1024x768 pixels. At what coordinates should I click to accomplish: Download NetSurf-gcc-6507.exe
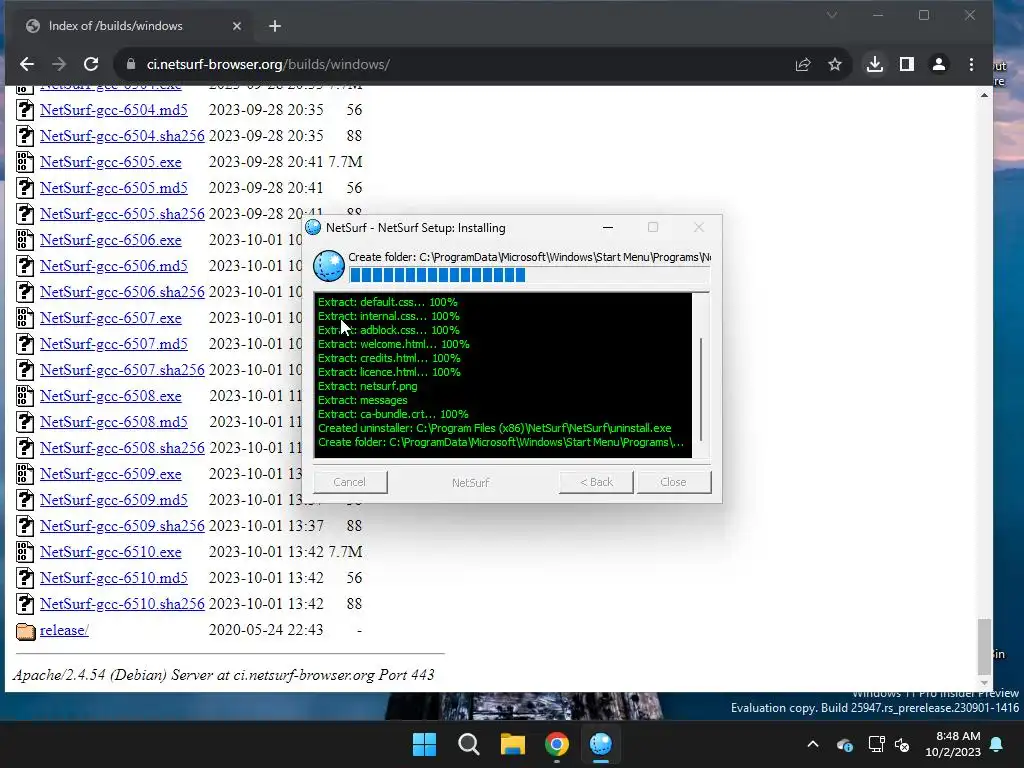[x=110, y=318]
